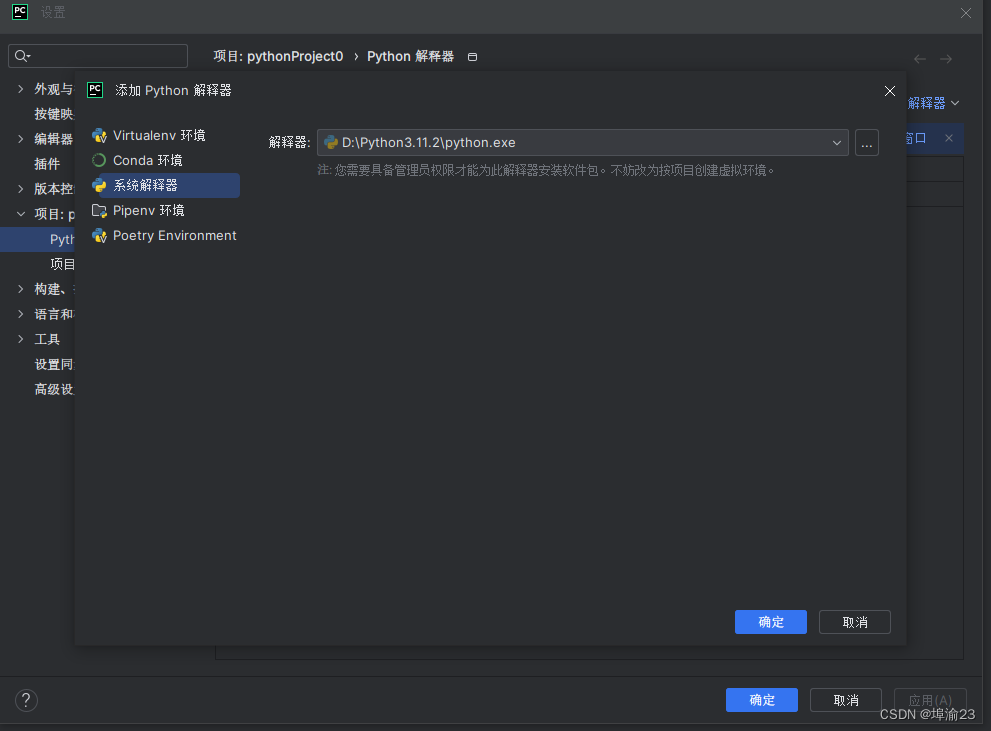Image resolution: width=991 pixels, height=731 pixels.
Task: Click the 应用(A) button in Settings
Action: tap(930, 700)
